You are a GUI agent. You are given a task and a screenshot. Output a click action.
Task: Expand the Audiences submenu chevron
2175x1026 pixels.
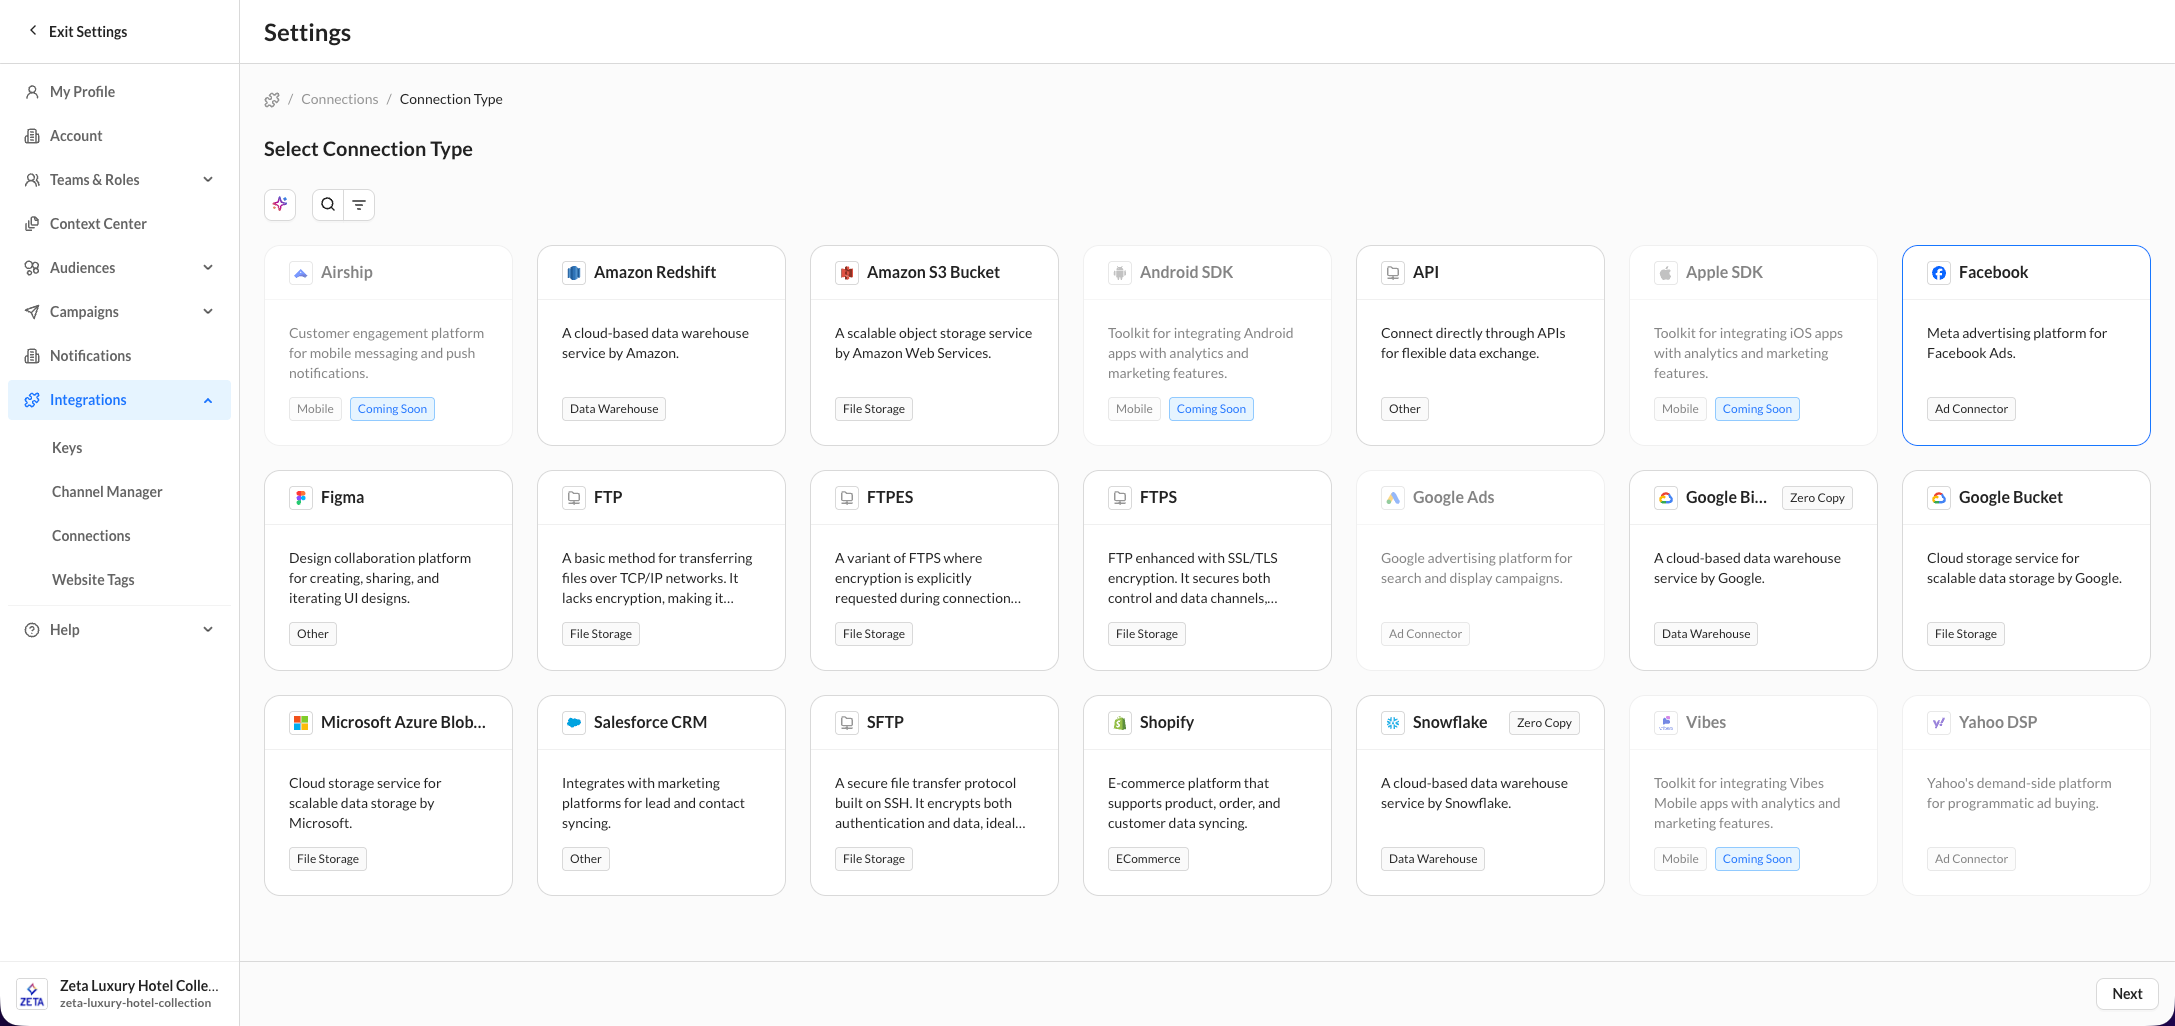pos(208,268)
